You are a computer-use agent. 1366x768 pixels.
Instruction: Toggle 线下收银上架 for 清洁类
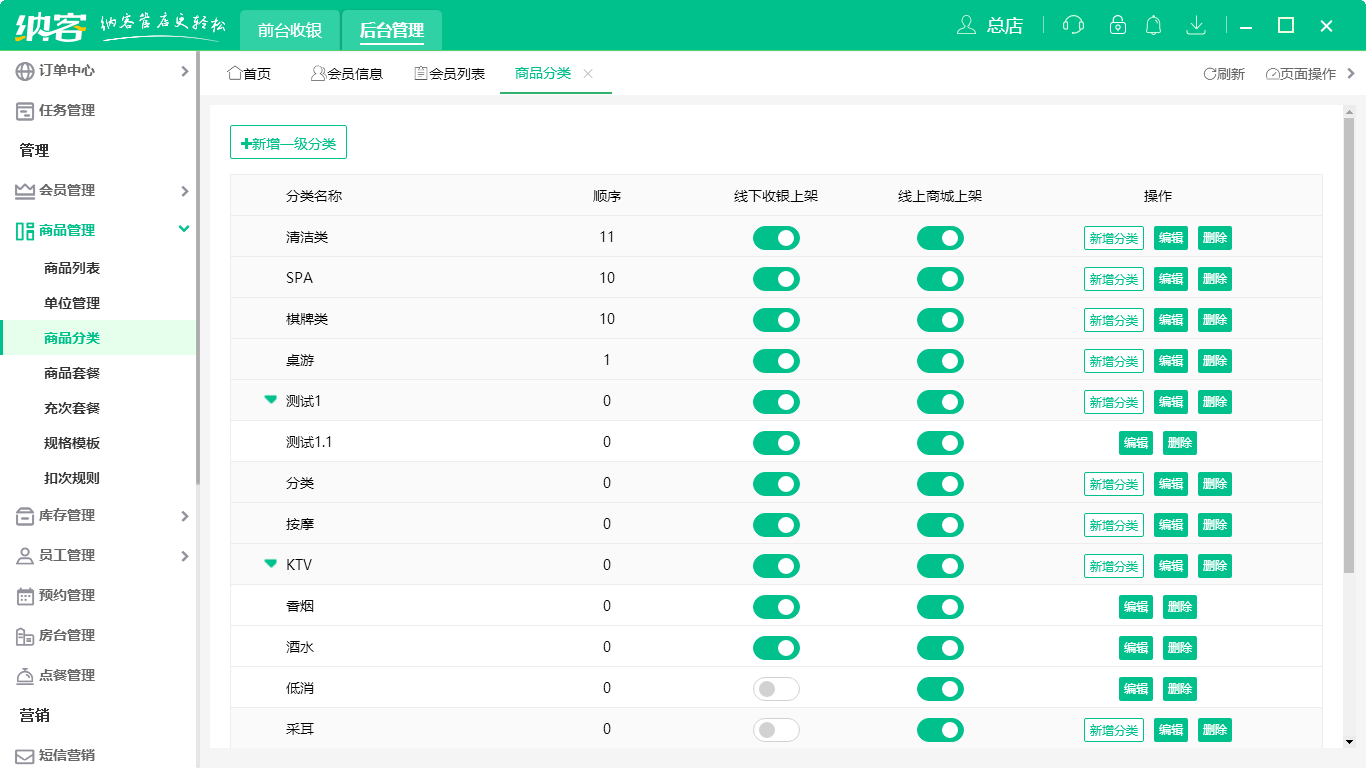pos(776,238)
